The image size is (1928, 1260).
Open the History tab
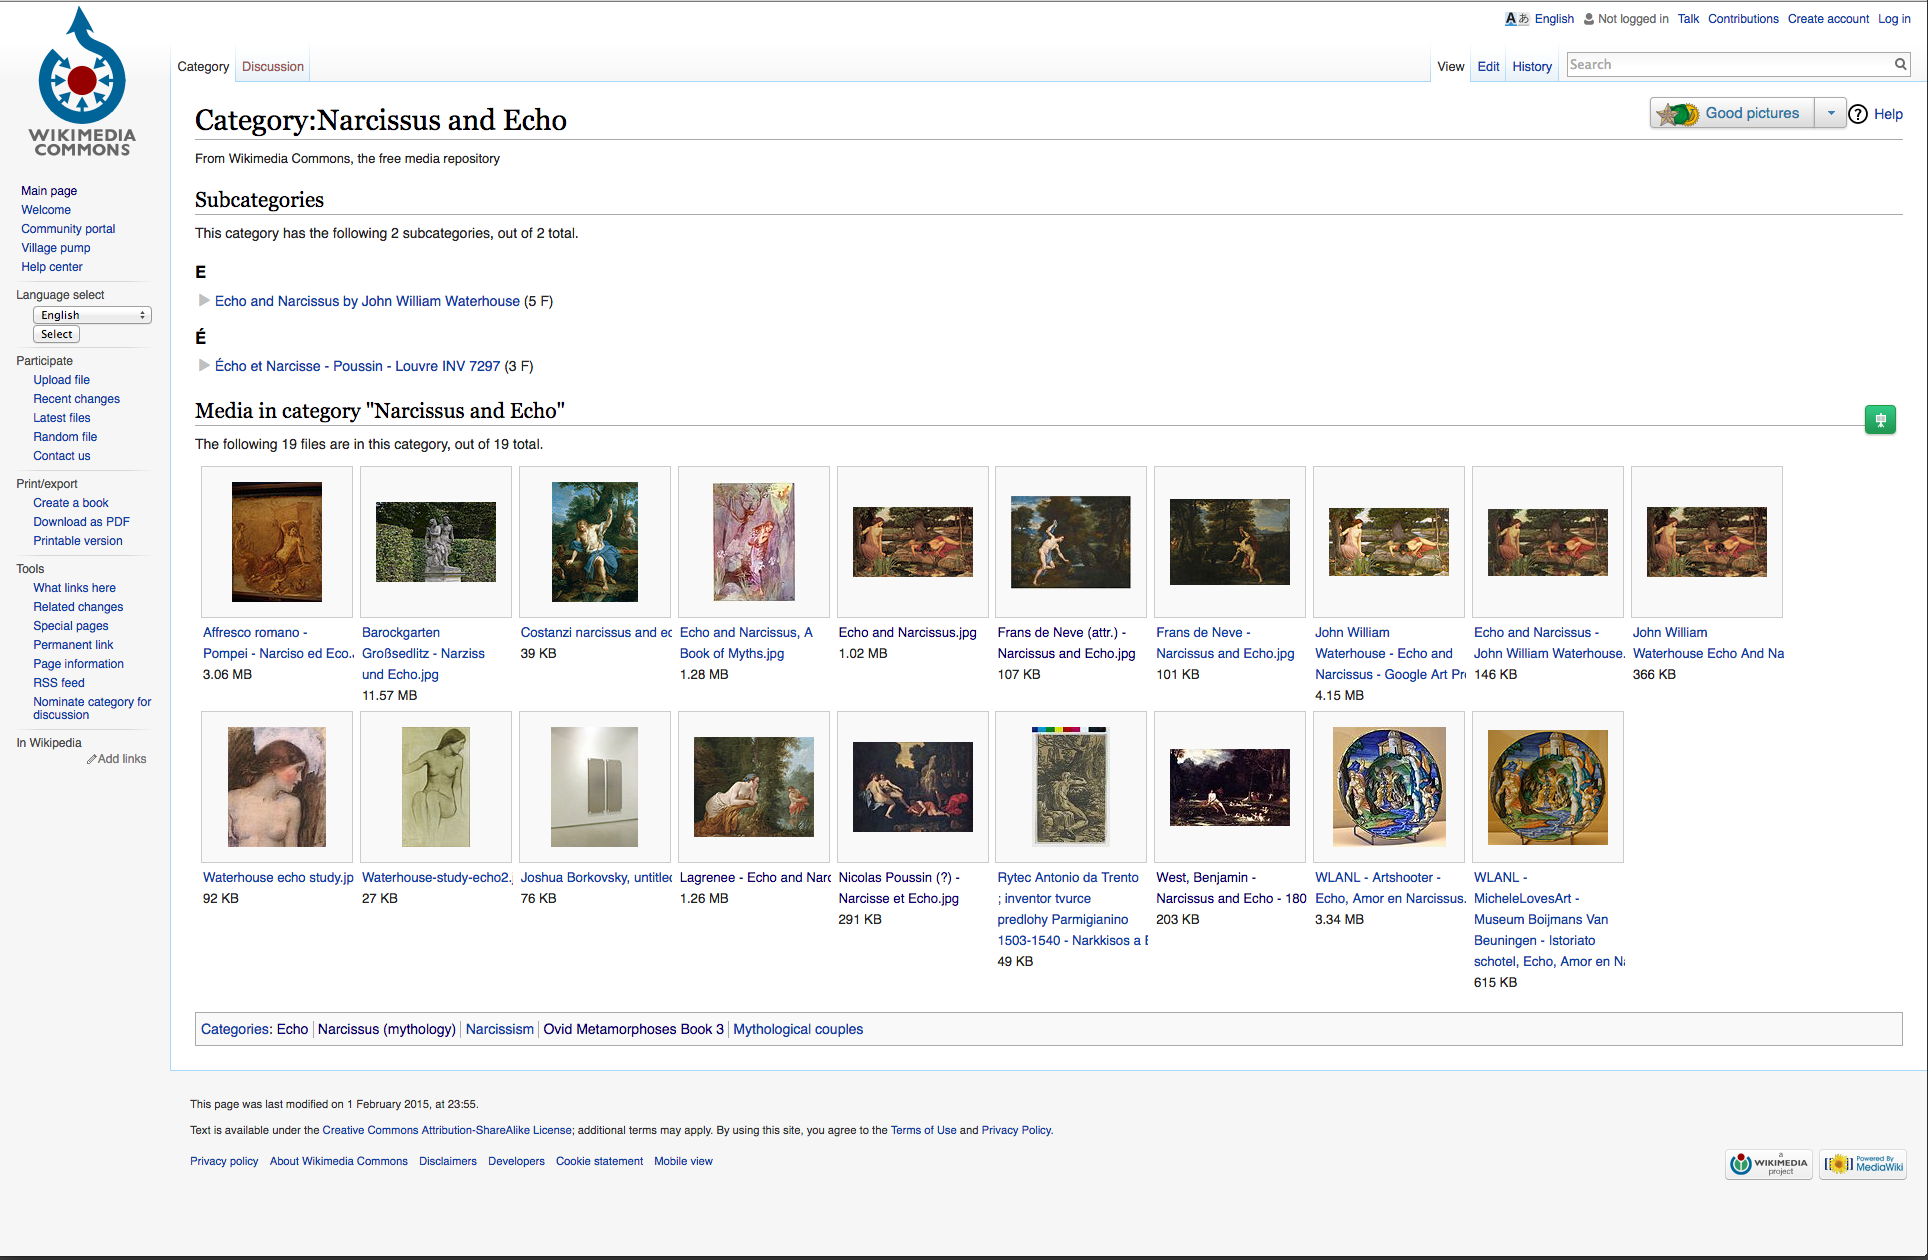pos(1531,67)
